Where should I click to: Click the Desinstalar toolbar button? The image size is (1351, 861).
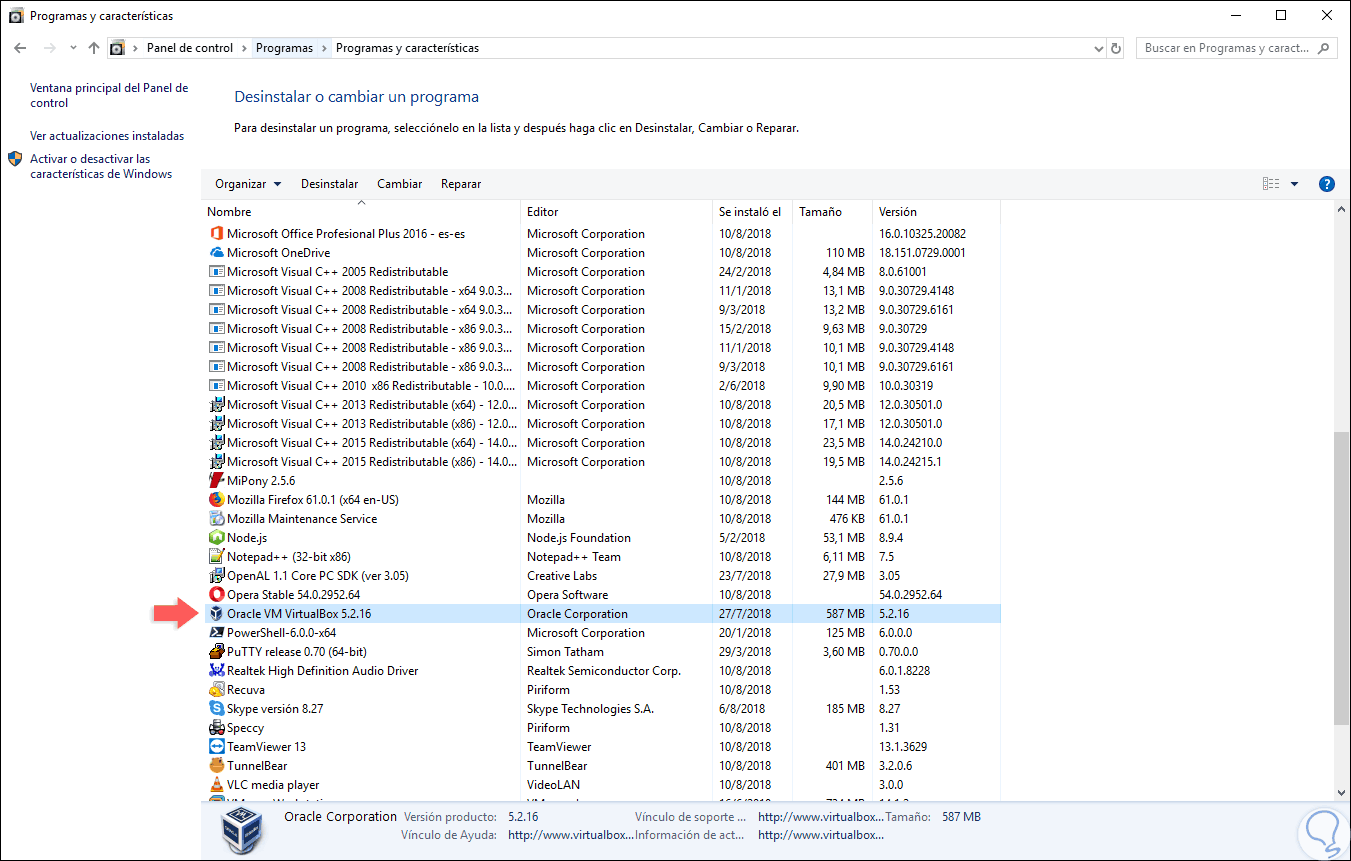pyautogui.click(x=330, y=184)
